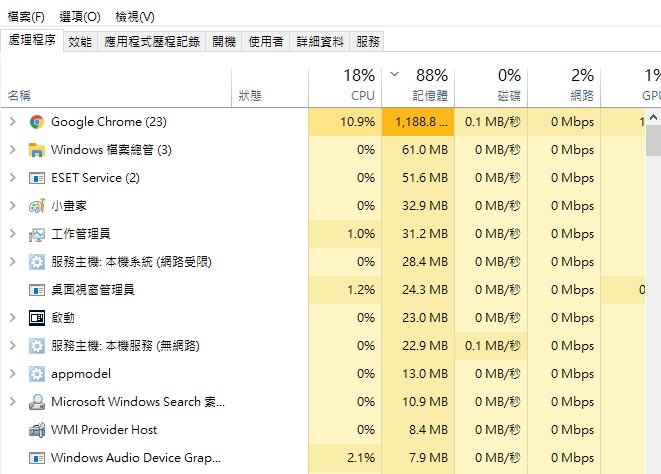Click the 服務主機: 本機服務 gear icon
The image size is (661, 474).
coord(37,346)
